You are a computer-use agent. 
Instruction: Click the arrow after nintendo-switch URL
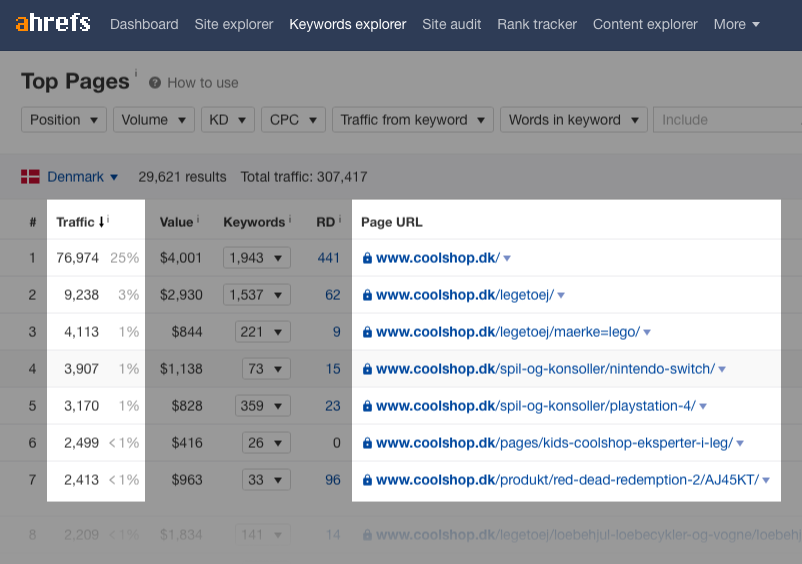(x=722, y=370)
